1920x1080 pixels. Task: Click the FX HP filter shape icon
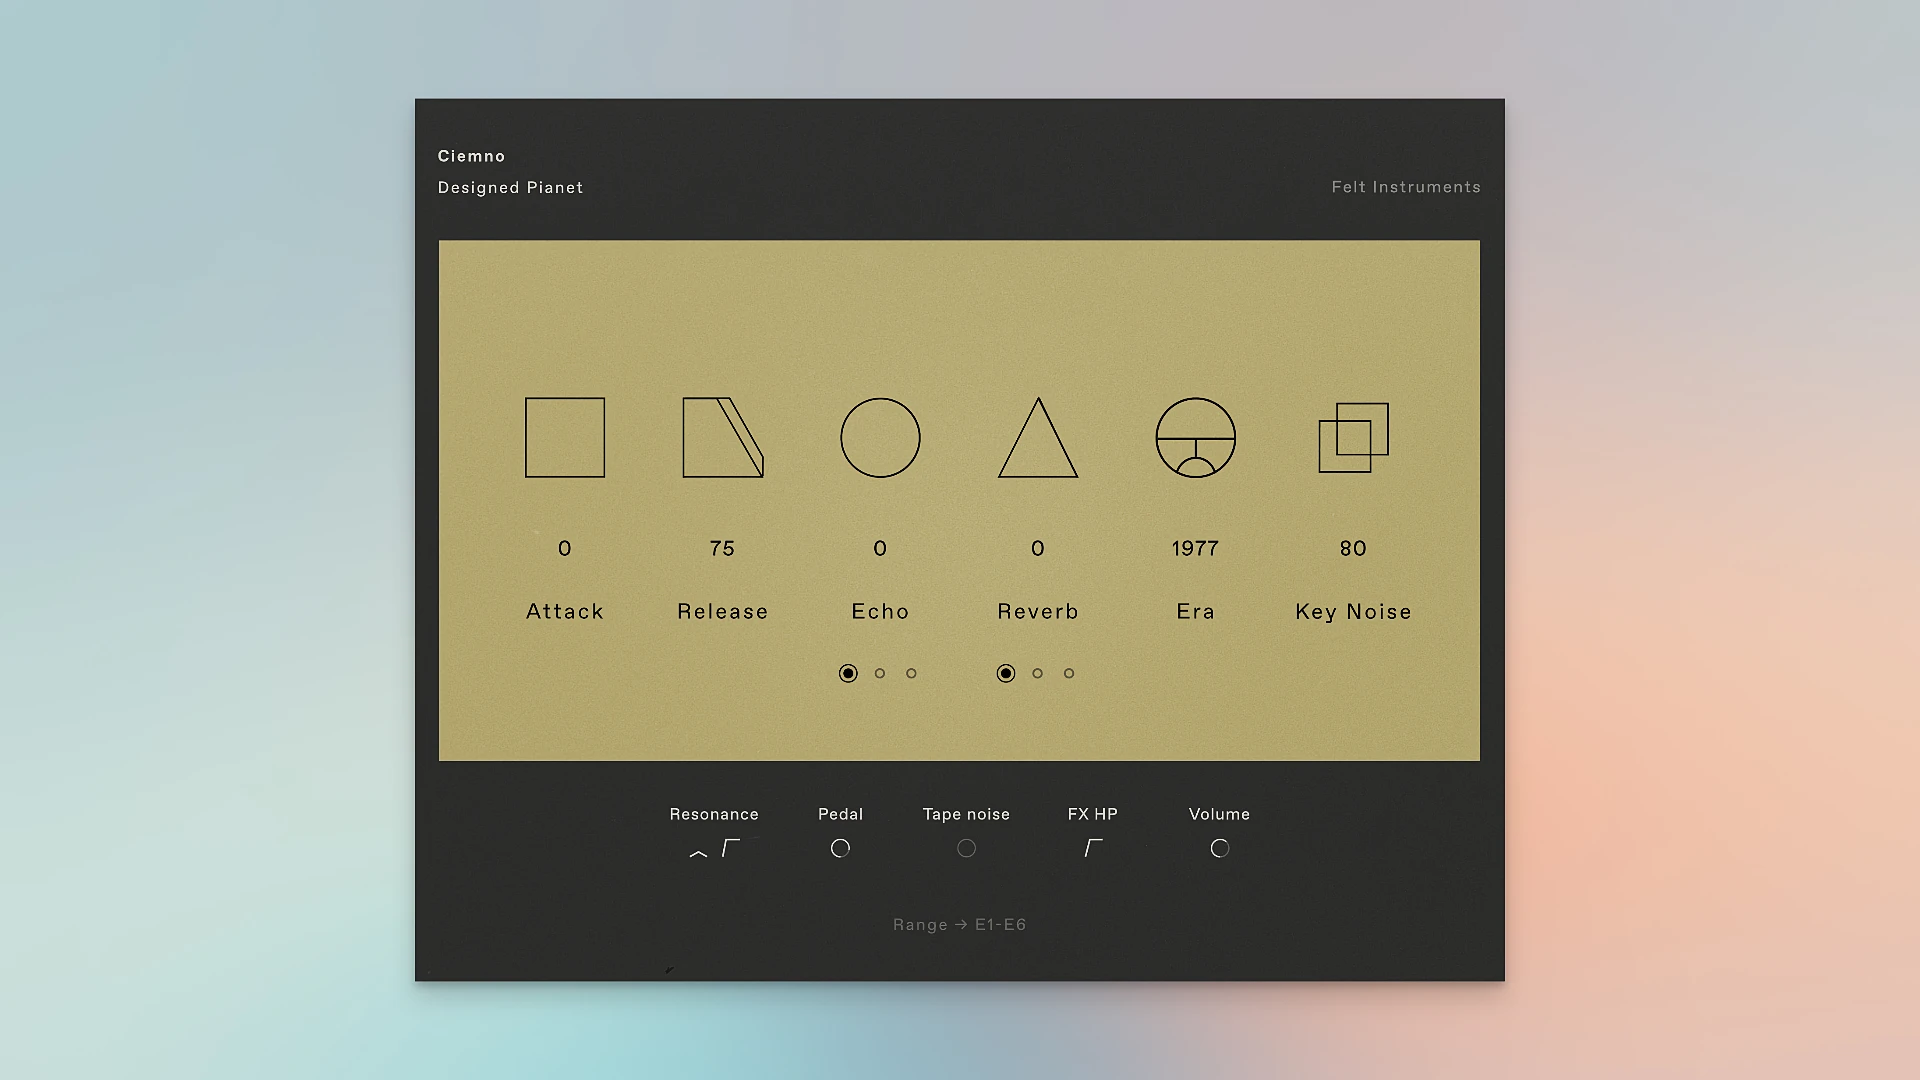[x=1093, y=848]
